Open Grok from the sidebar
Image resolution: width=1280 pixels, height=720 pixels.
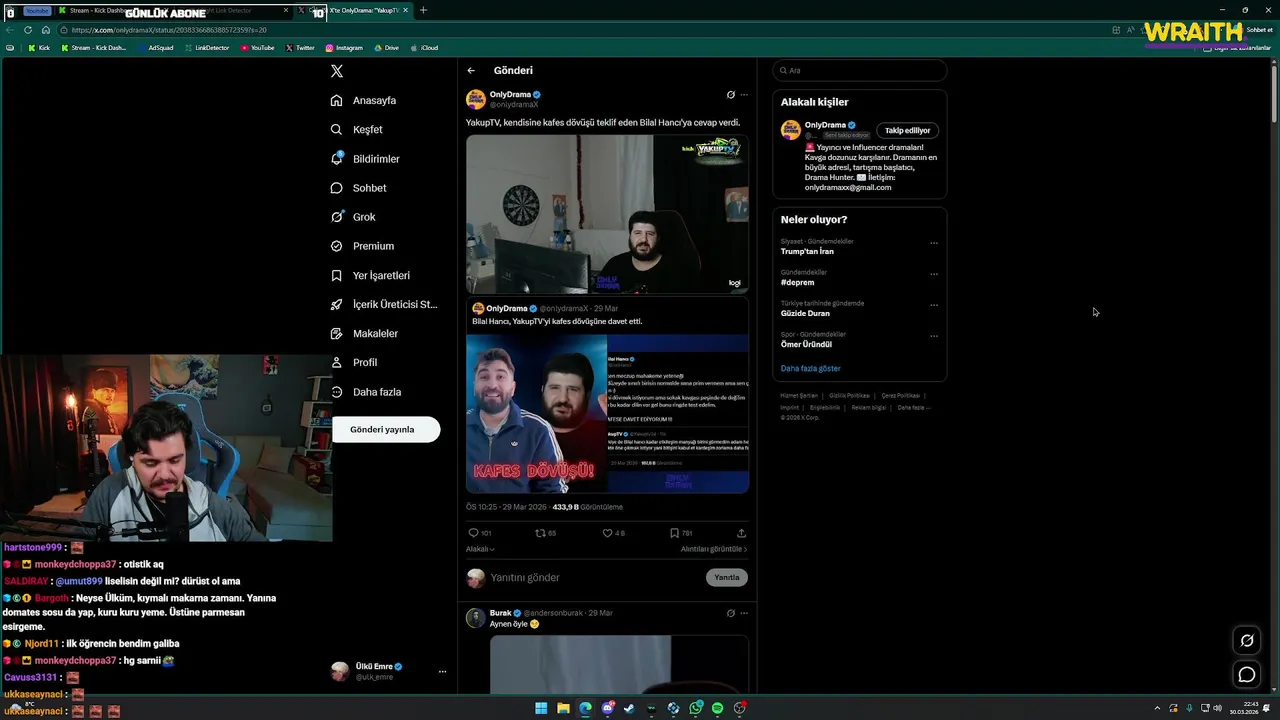tap(353, 217)
